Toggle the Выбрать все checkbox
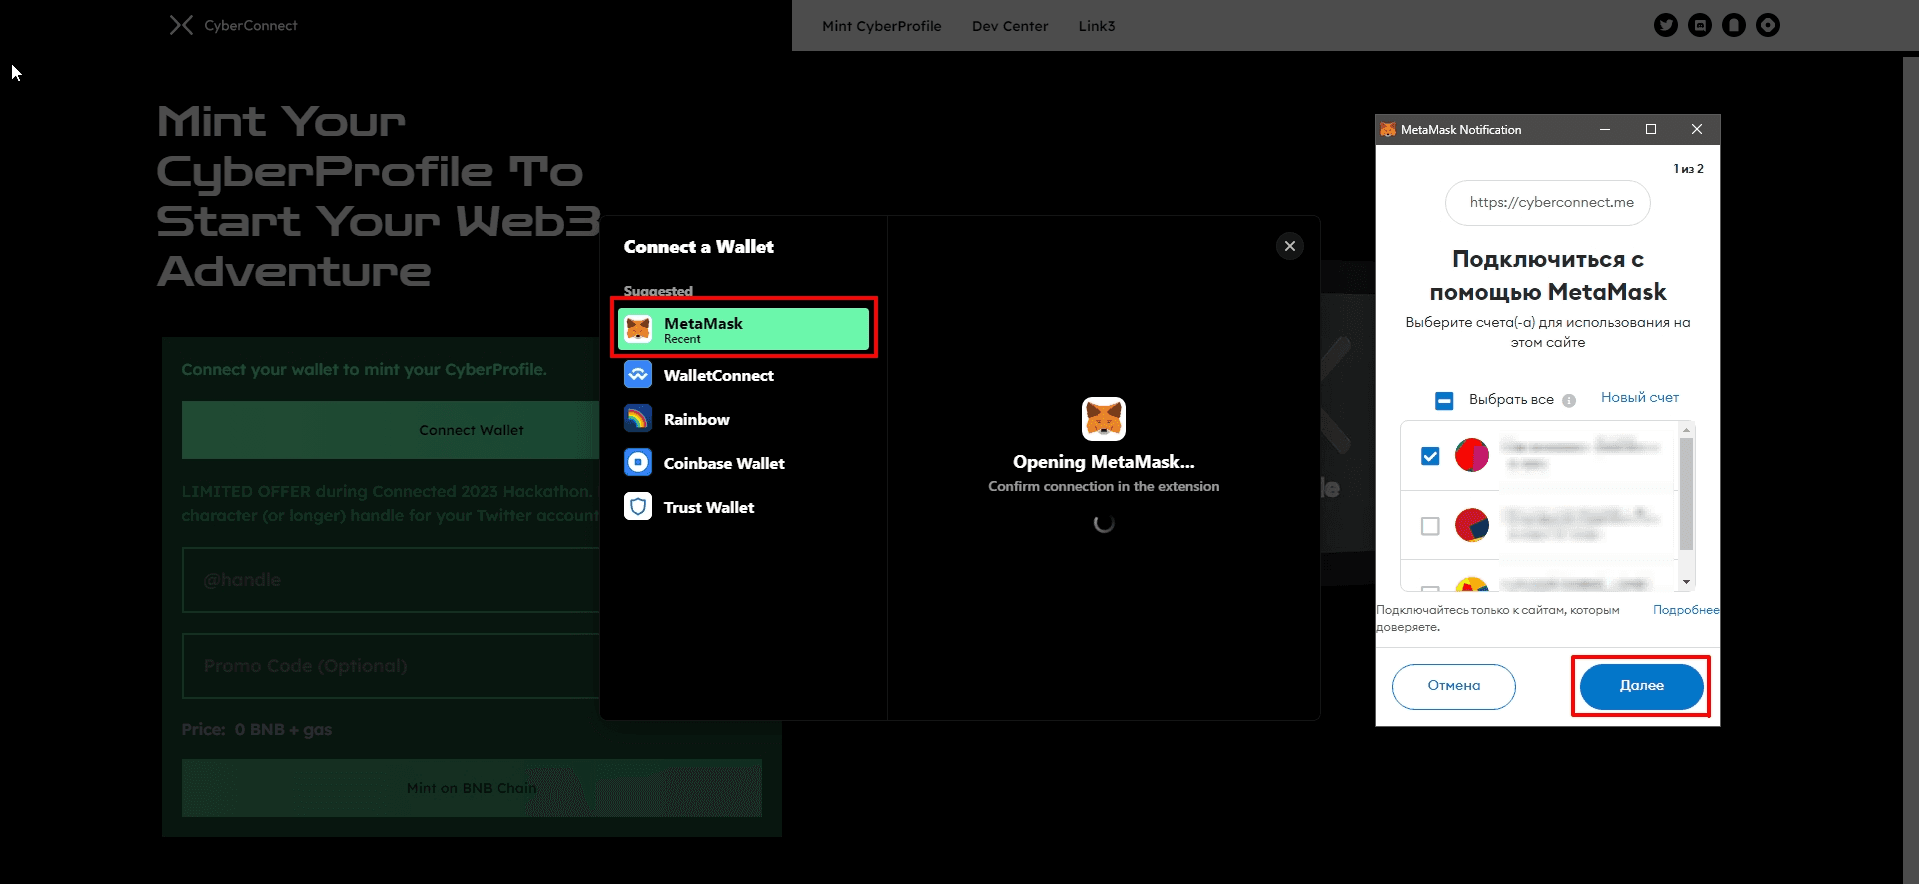The image size is (1919, 884). (x=1444, y=400)
